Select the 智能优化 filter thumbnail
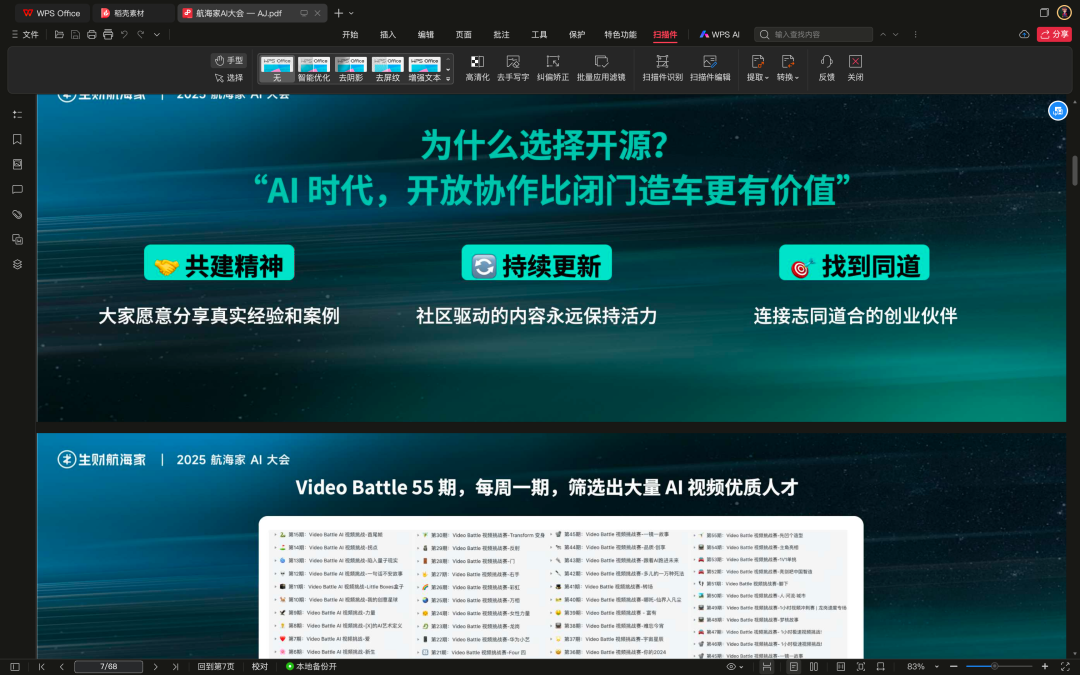 (x=313, y=70)
